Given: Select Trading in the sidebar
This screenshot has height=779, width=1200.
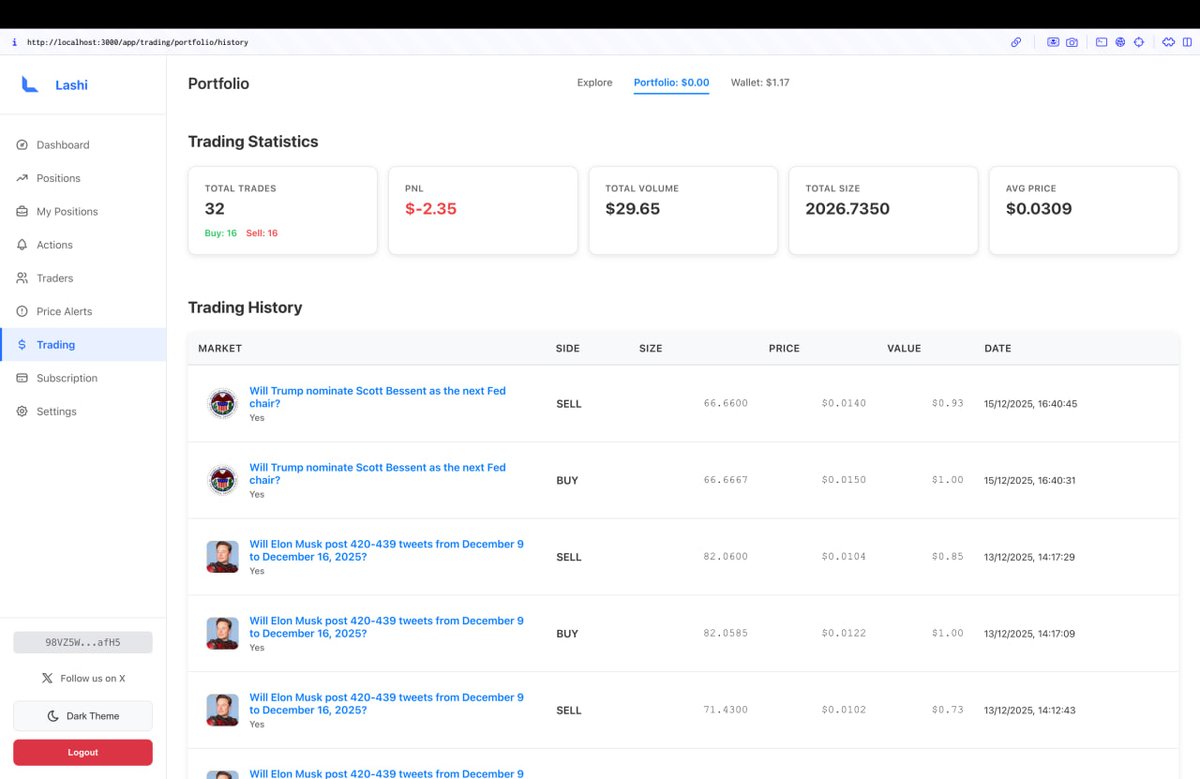Looking at the screenshot, I should [x=83, y=345].
